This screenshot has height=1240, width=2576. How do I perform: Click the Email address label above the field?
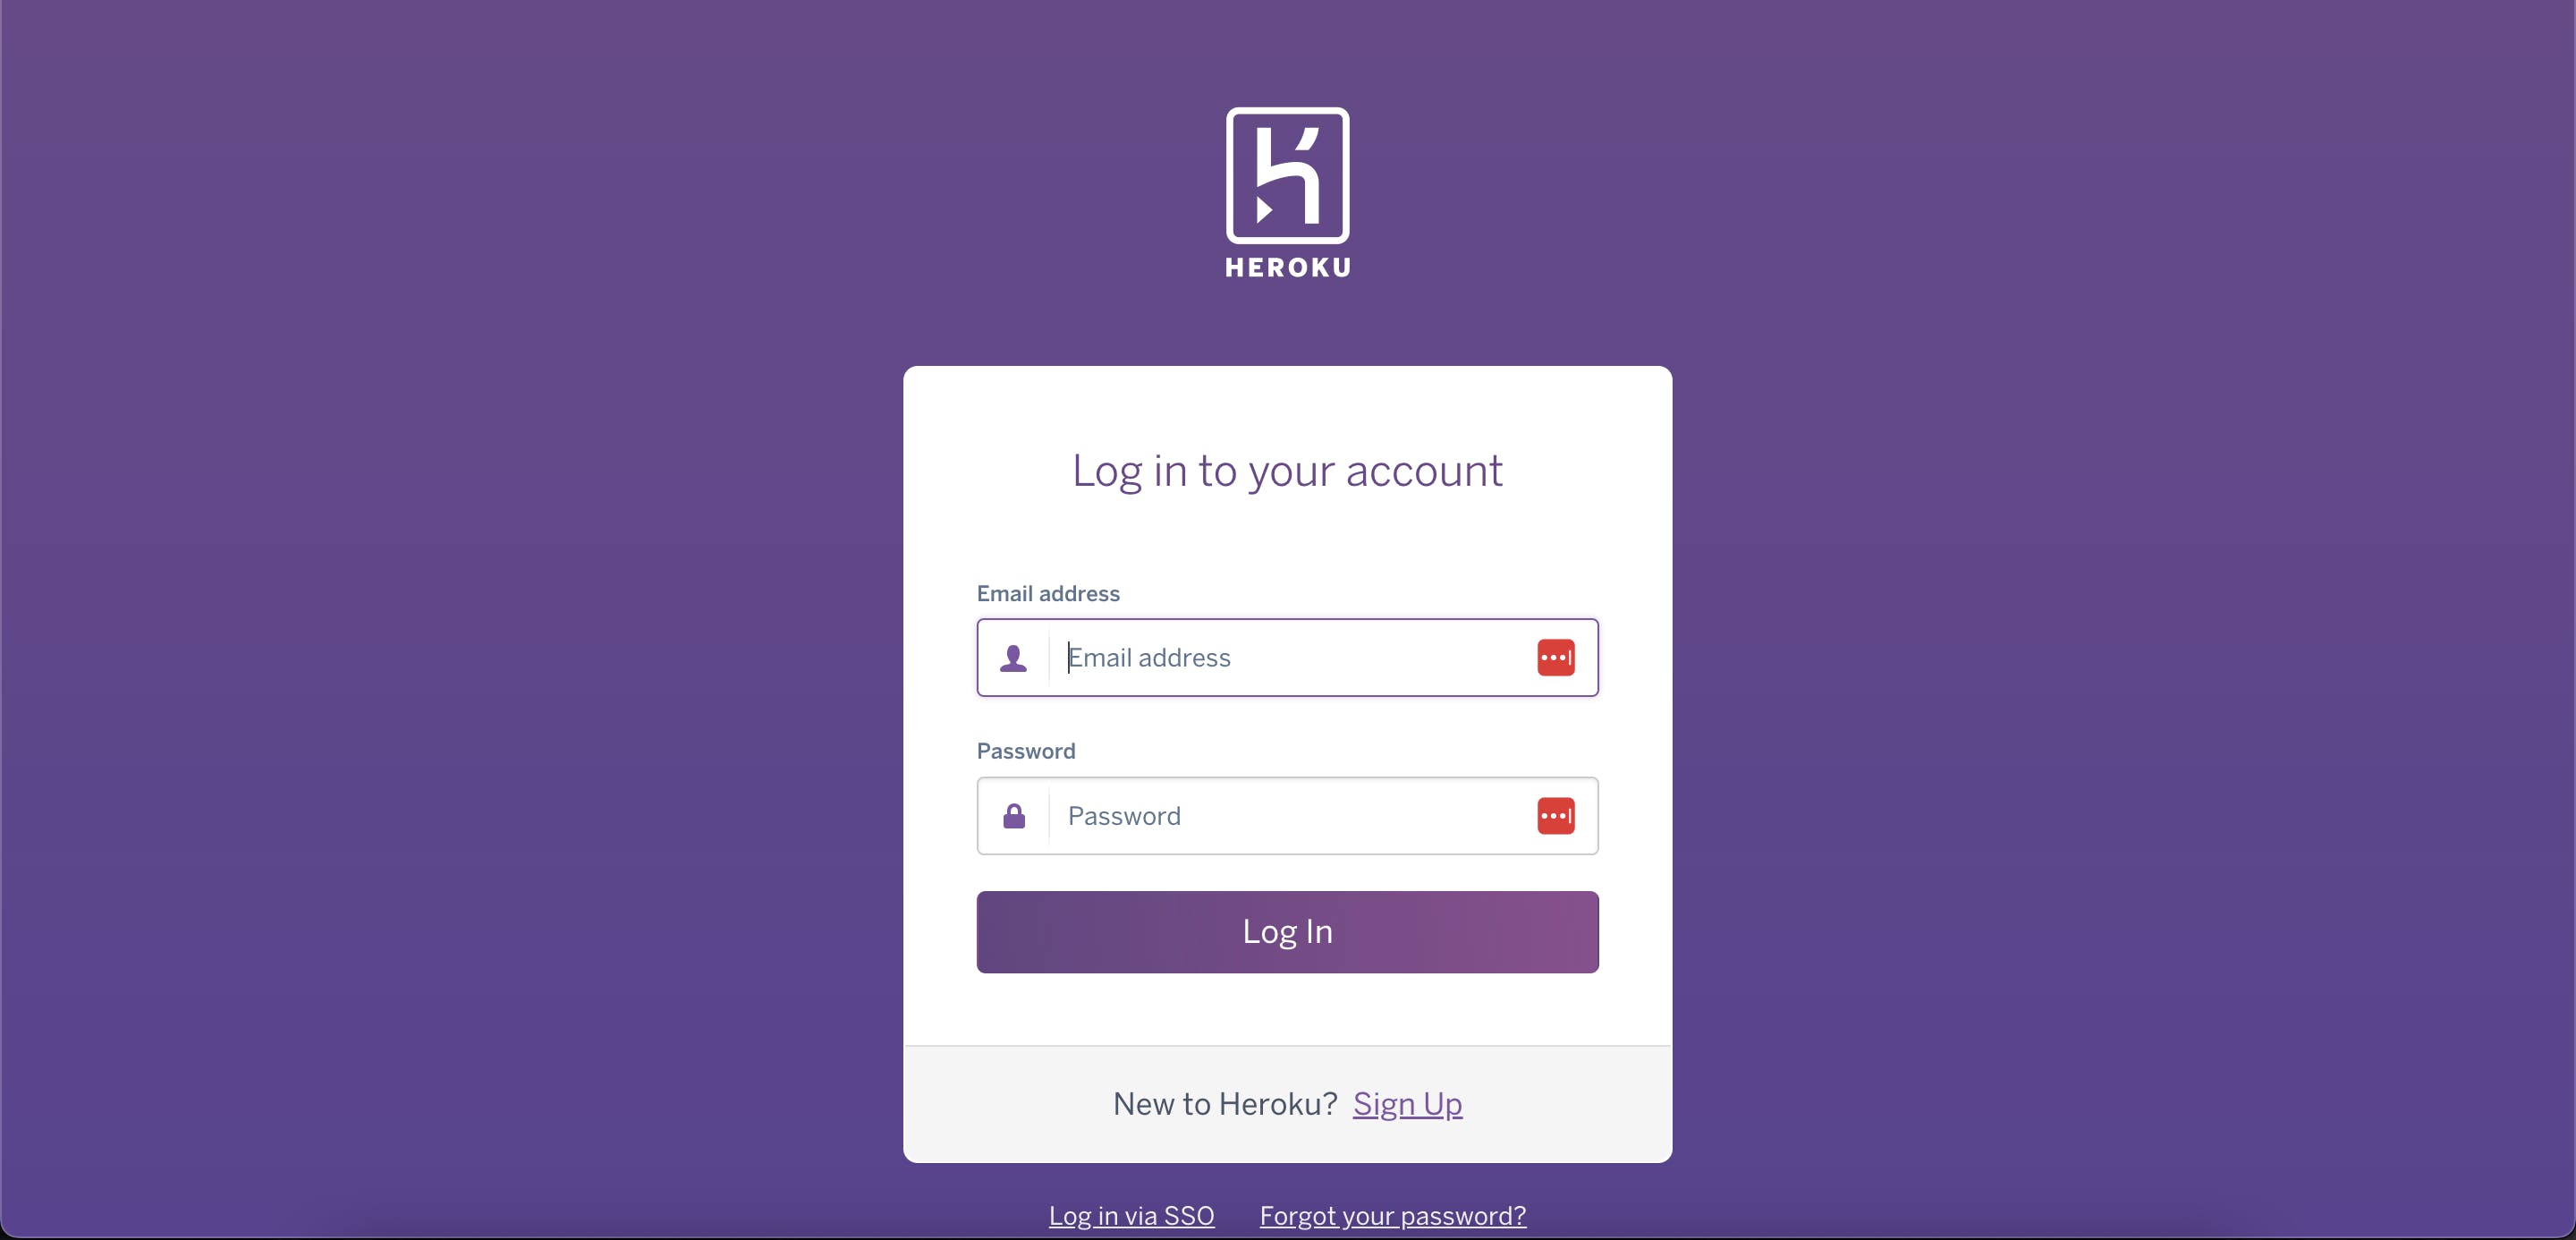coord(1048,594)
